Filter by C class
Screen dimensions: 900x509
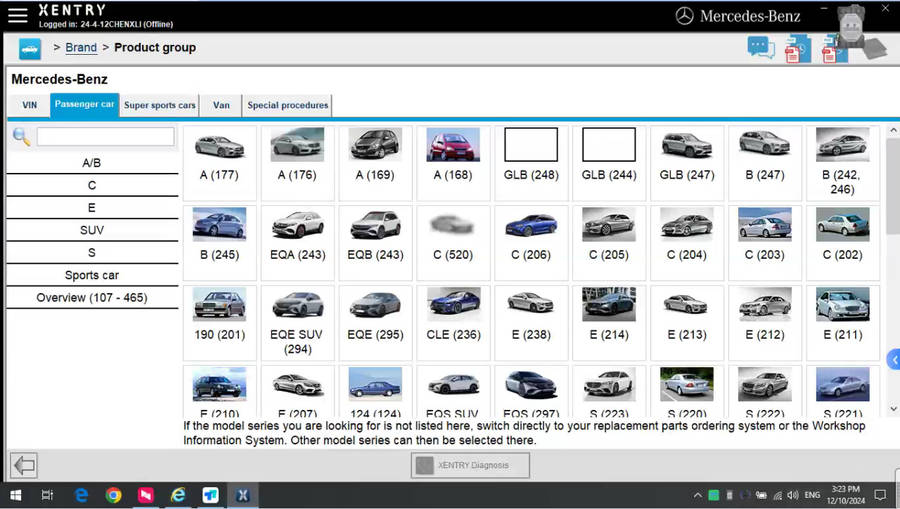coord(92,185)
